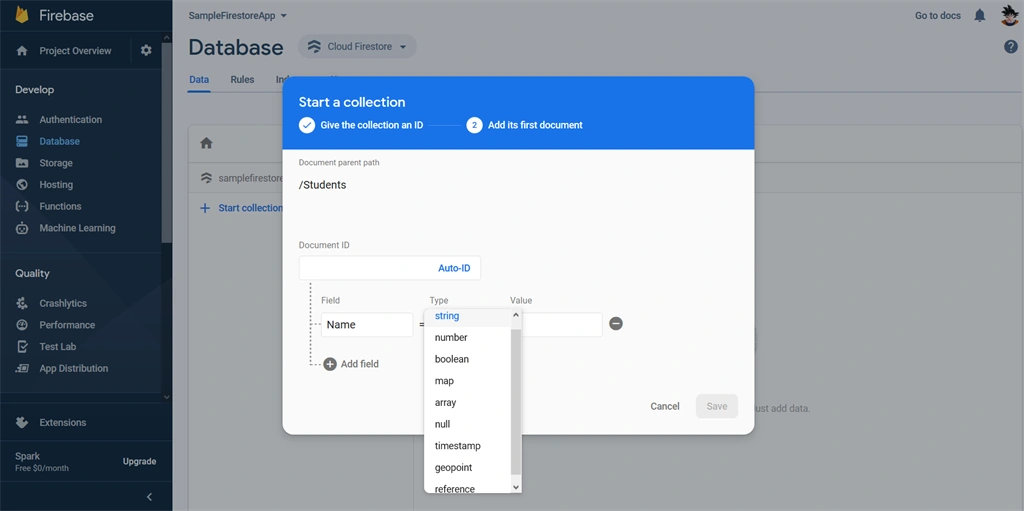Click the samplefirestore database icon

click(x=206, y=178)
